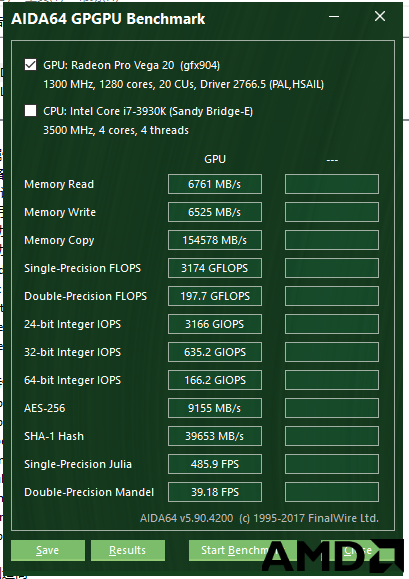Screen dimensions: 409x579
Task: Close the AIDA64 GPGPU Benchmark window
Action: [x=380, y=16]
